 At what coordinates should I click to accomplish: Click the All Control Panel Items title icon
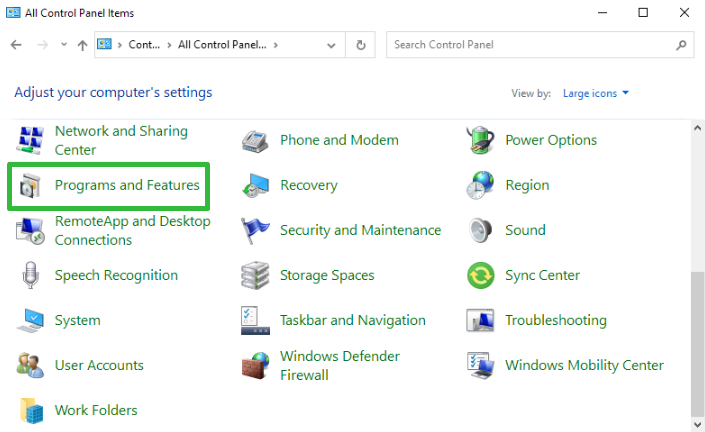[x=13, y=13]
